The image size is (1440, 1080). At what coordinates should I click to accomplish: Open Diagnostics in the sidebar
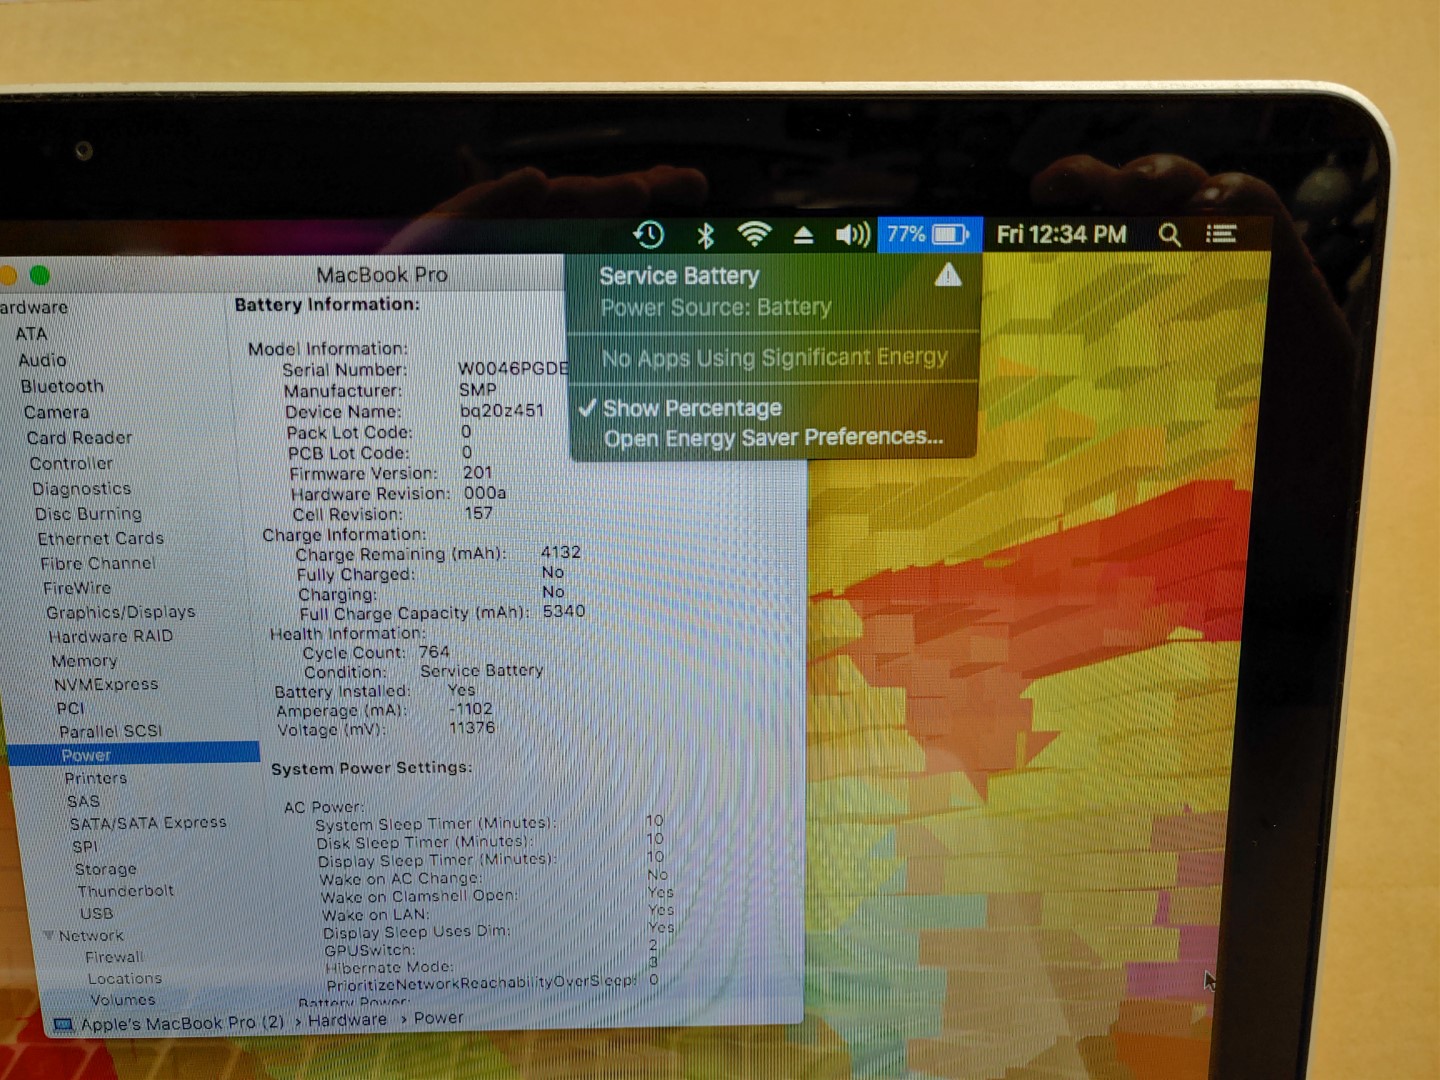point(81,488)
